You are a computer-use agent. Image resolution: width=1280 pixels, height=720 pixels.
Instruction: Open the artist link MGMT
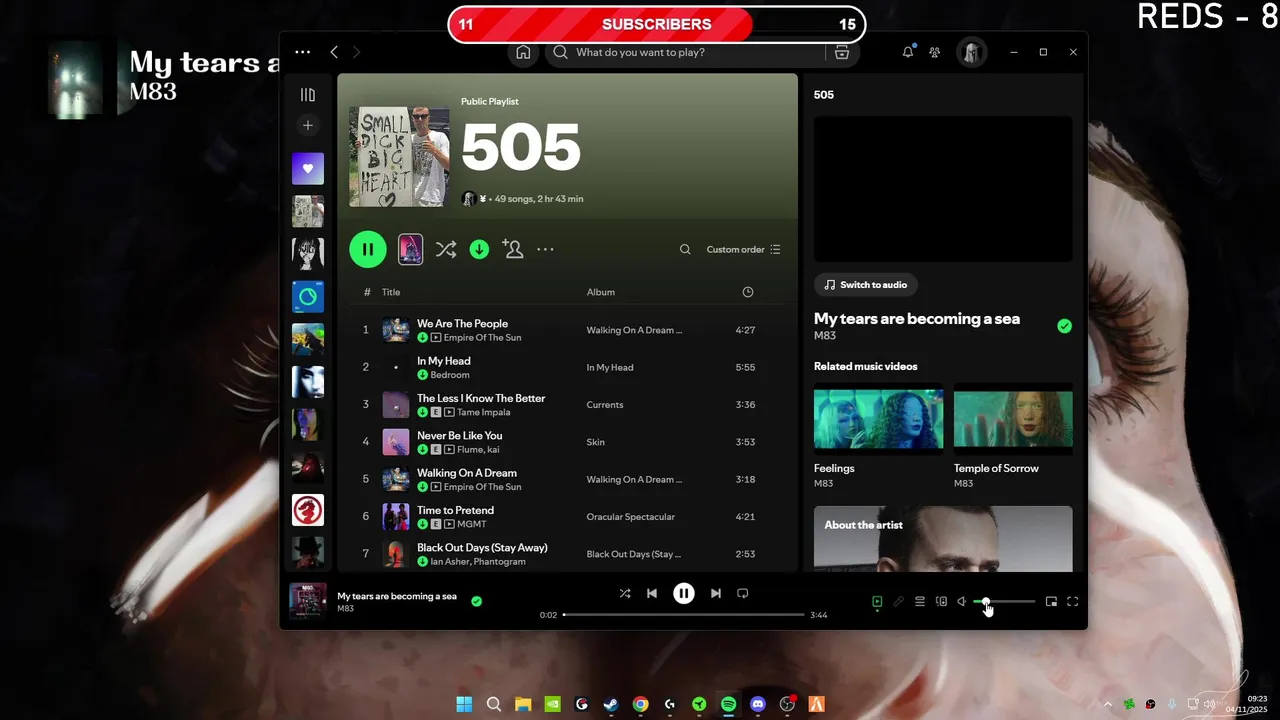point(472,524)
